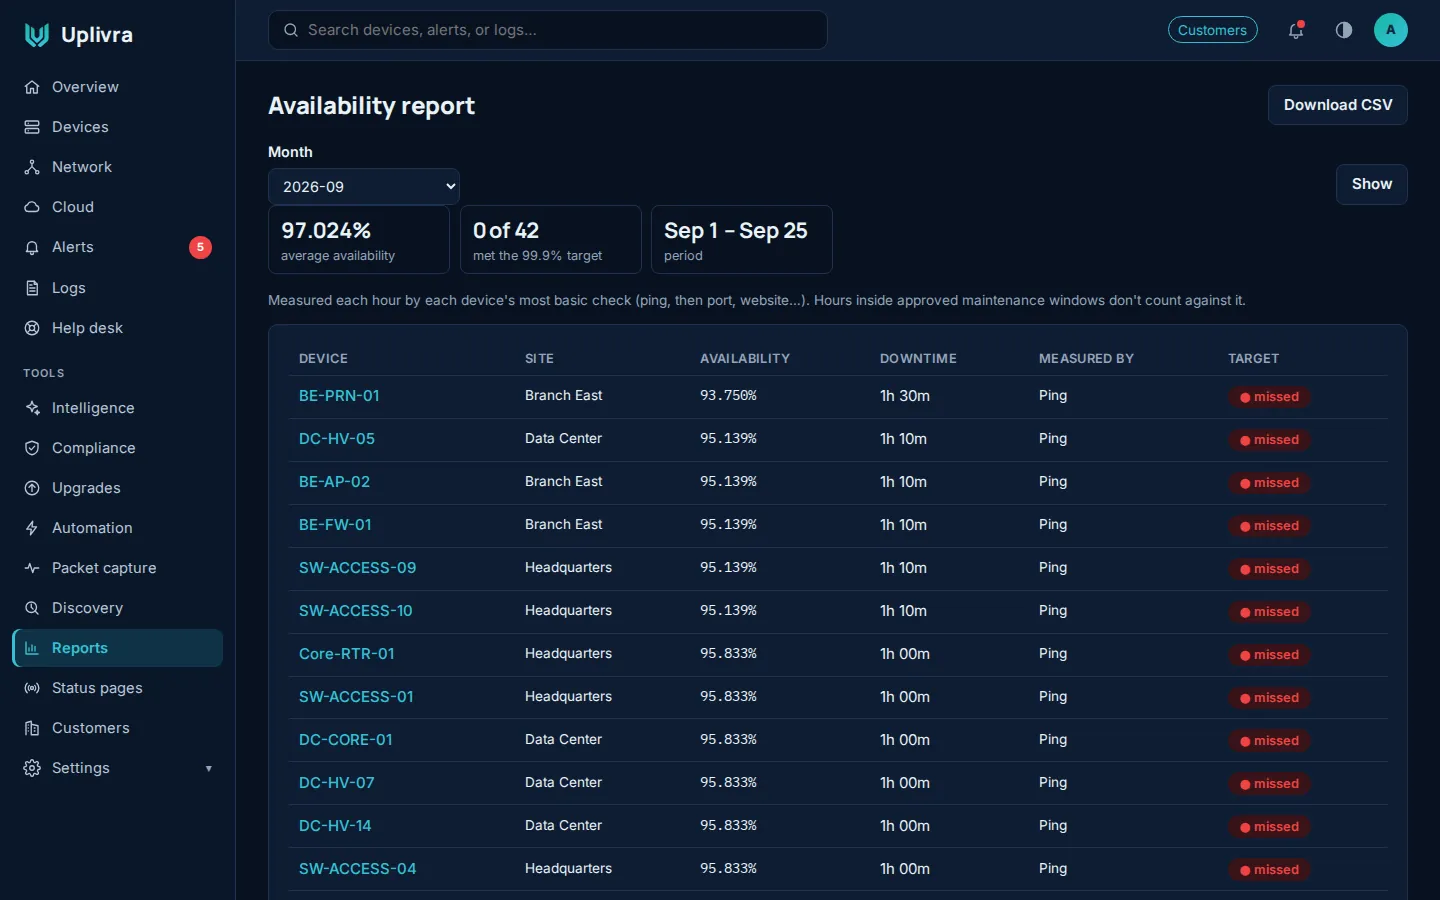Screen dimensions: 1440x900
Task: Click the user avatar A
Action: coord(1390,30)
